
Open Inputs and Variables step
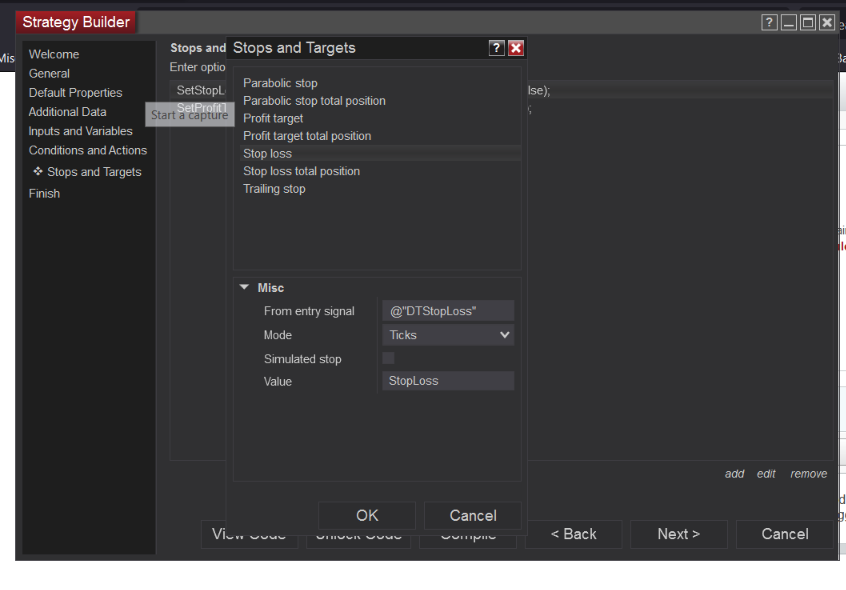coord(80,131)
